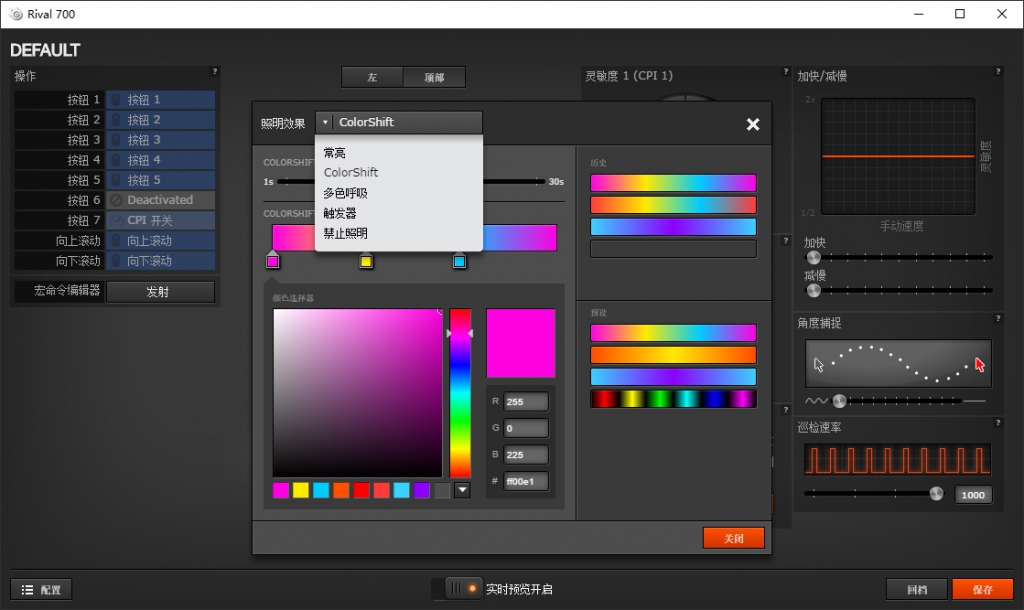Click the help icon in 角度捕捉 panel

(997, 319)
